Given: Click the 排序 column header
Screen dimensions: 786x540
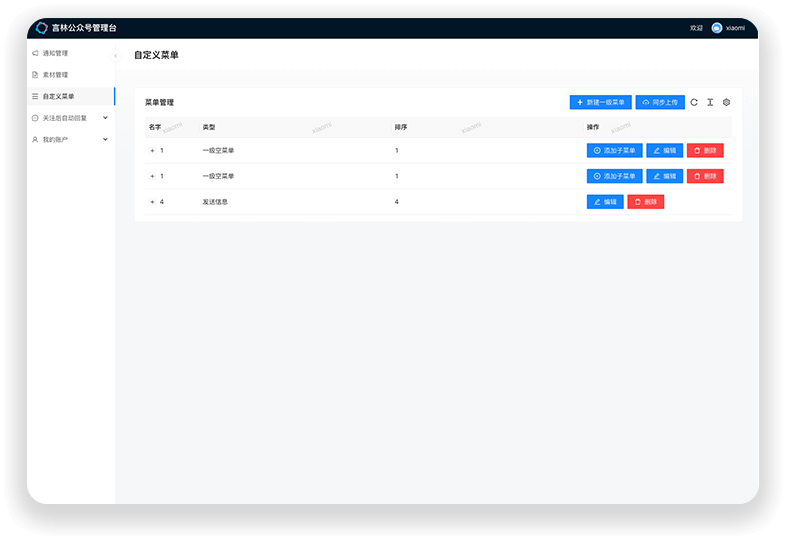Looking at the screenshot, I should tap(401, 127).
